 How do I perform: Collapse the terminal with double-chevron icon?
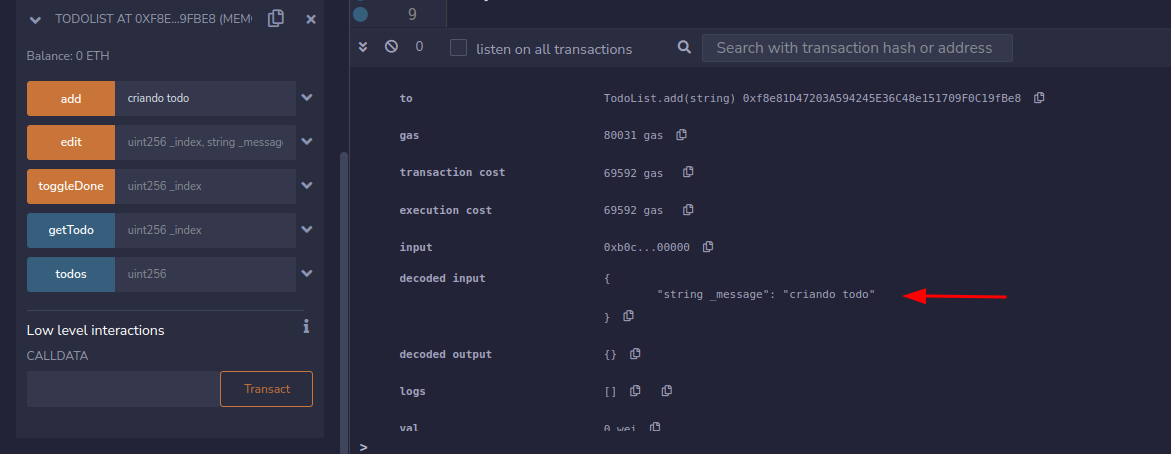coord(363,47)
